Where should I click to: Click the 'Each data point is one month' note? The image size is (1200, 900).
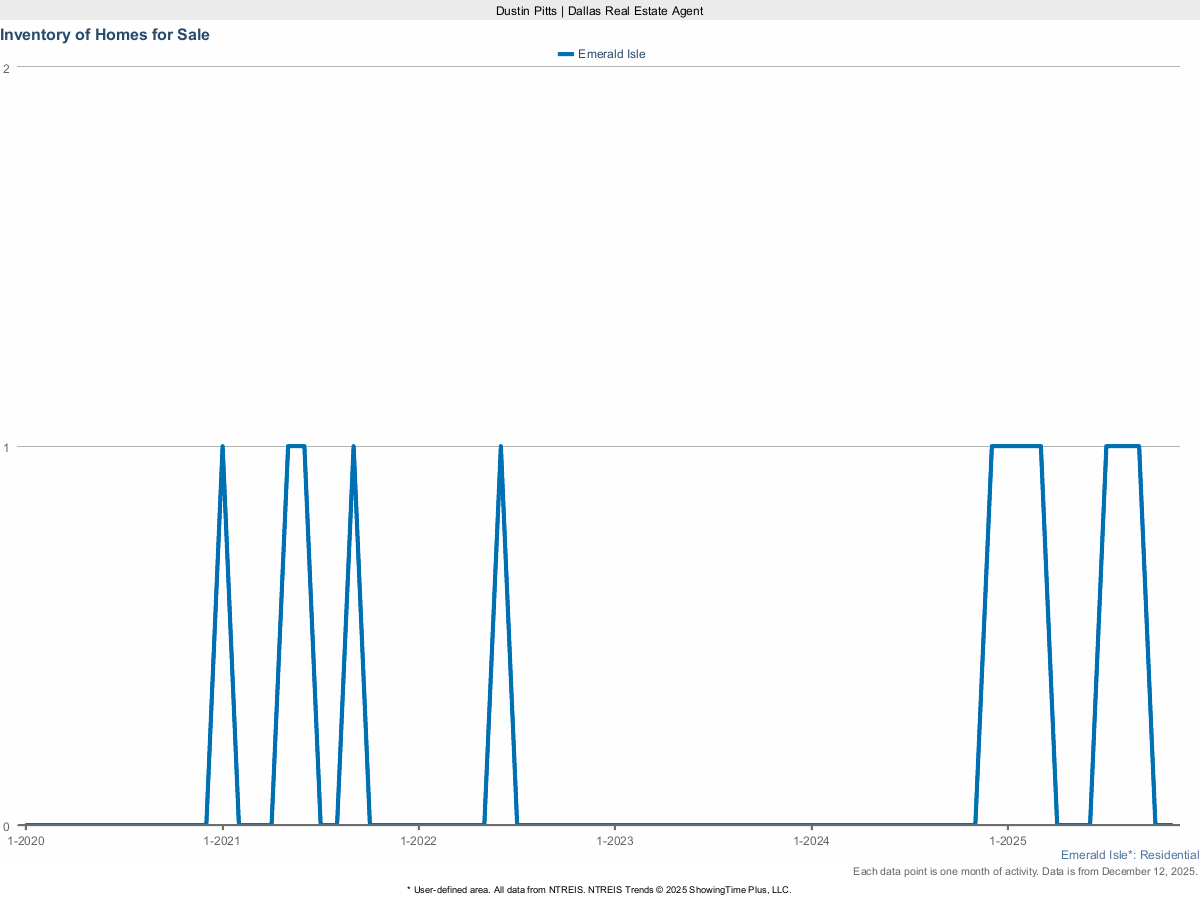[1025, 872]
